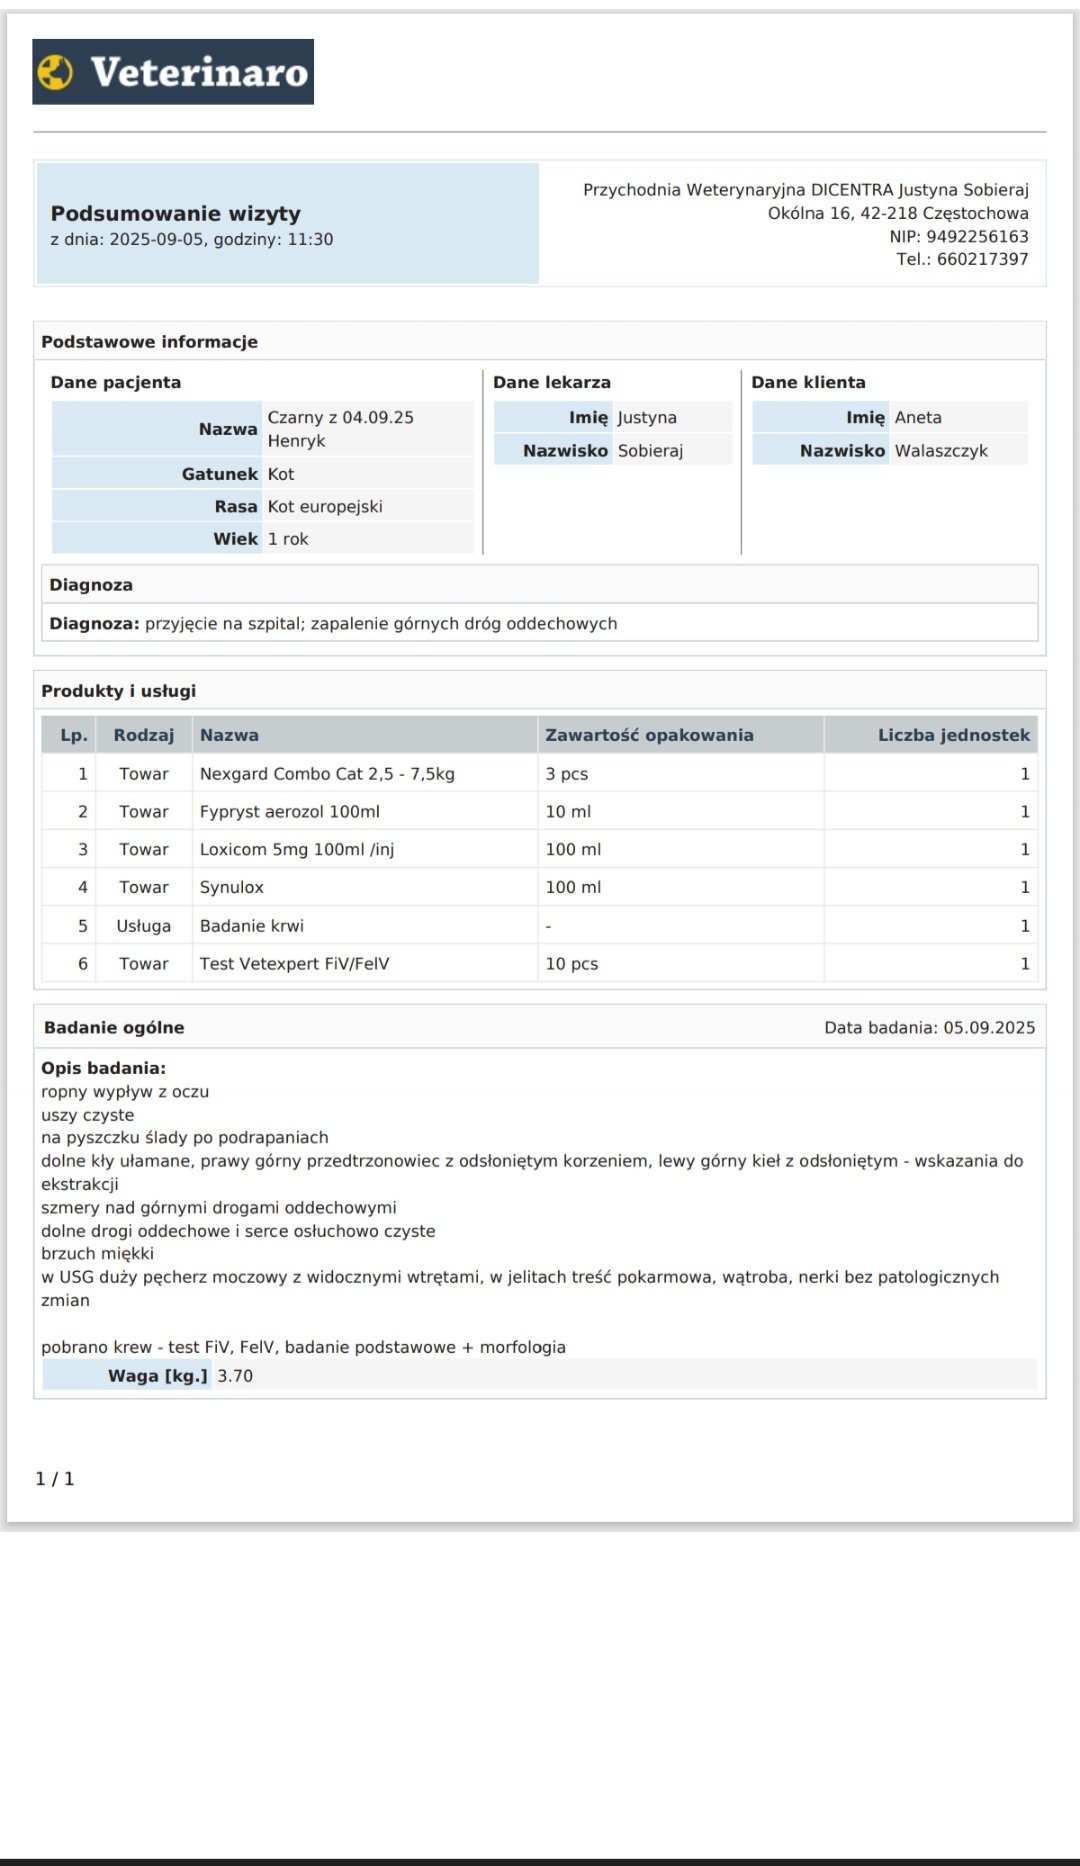Click line 'ropny wypływ z oczu'

125,1092
